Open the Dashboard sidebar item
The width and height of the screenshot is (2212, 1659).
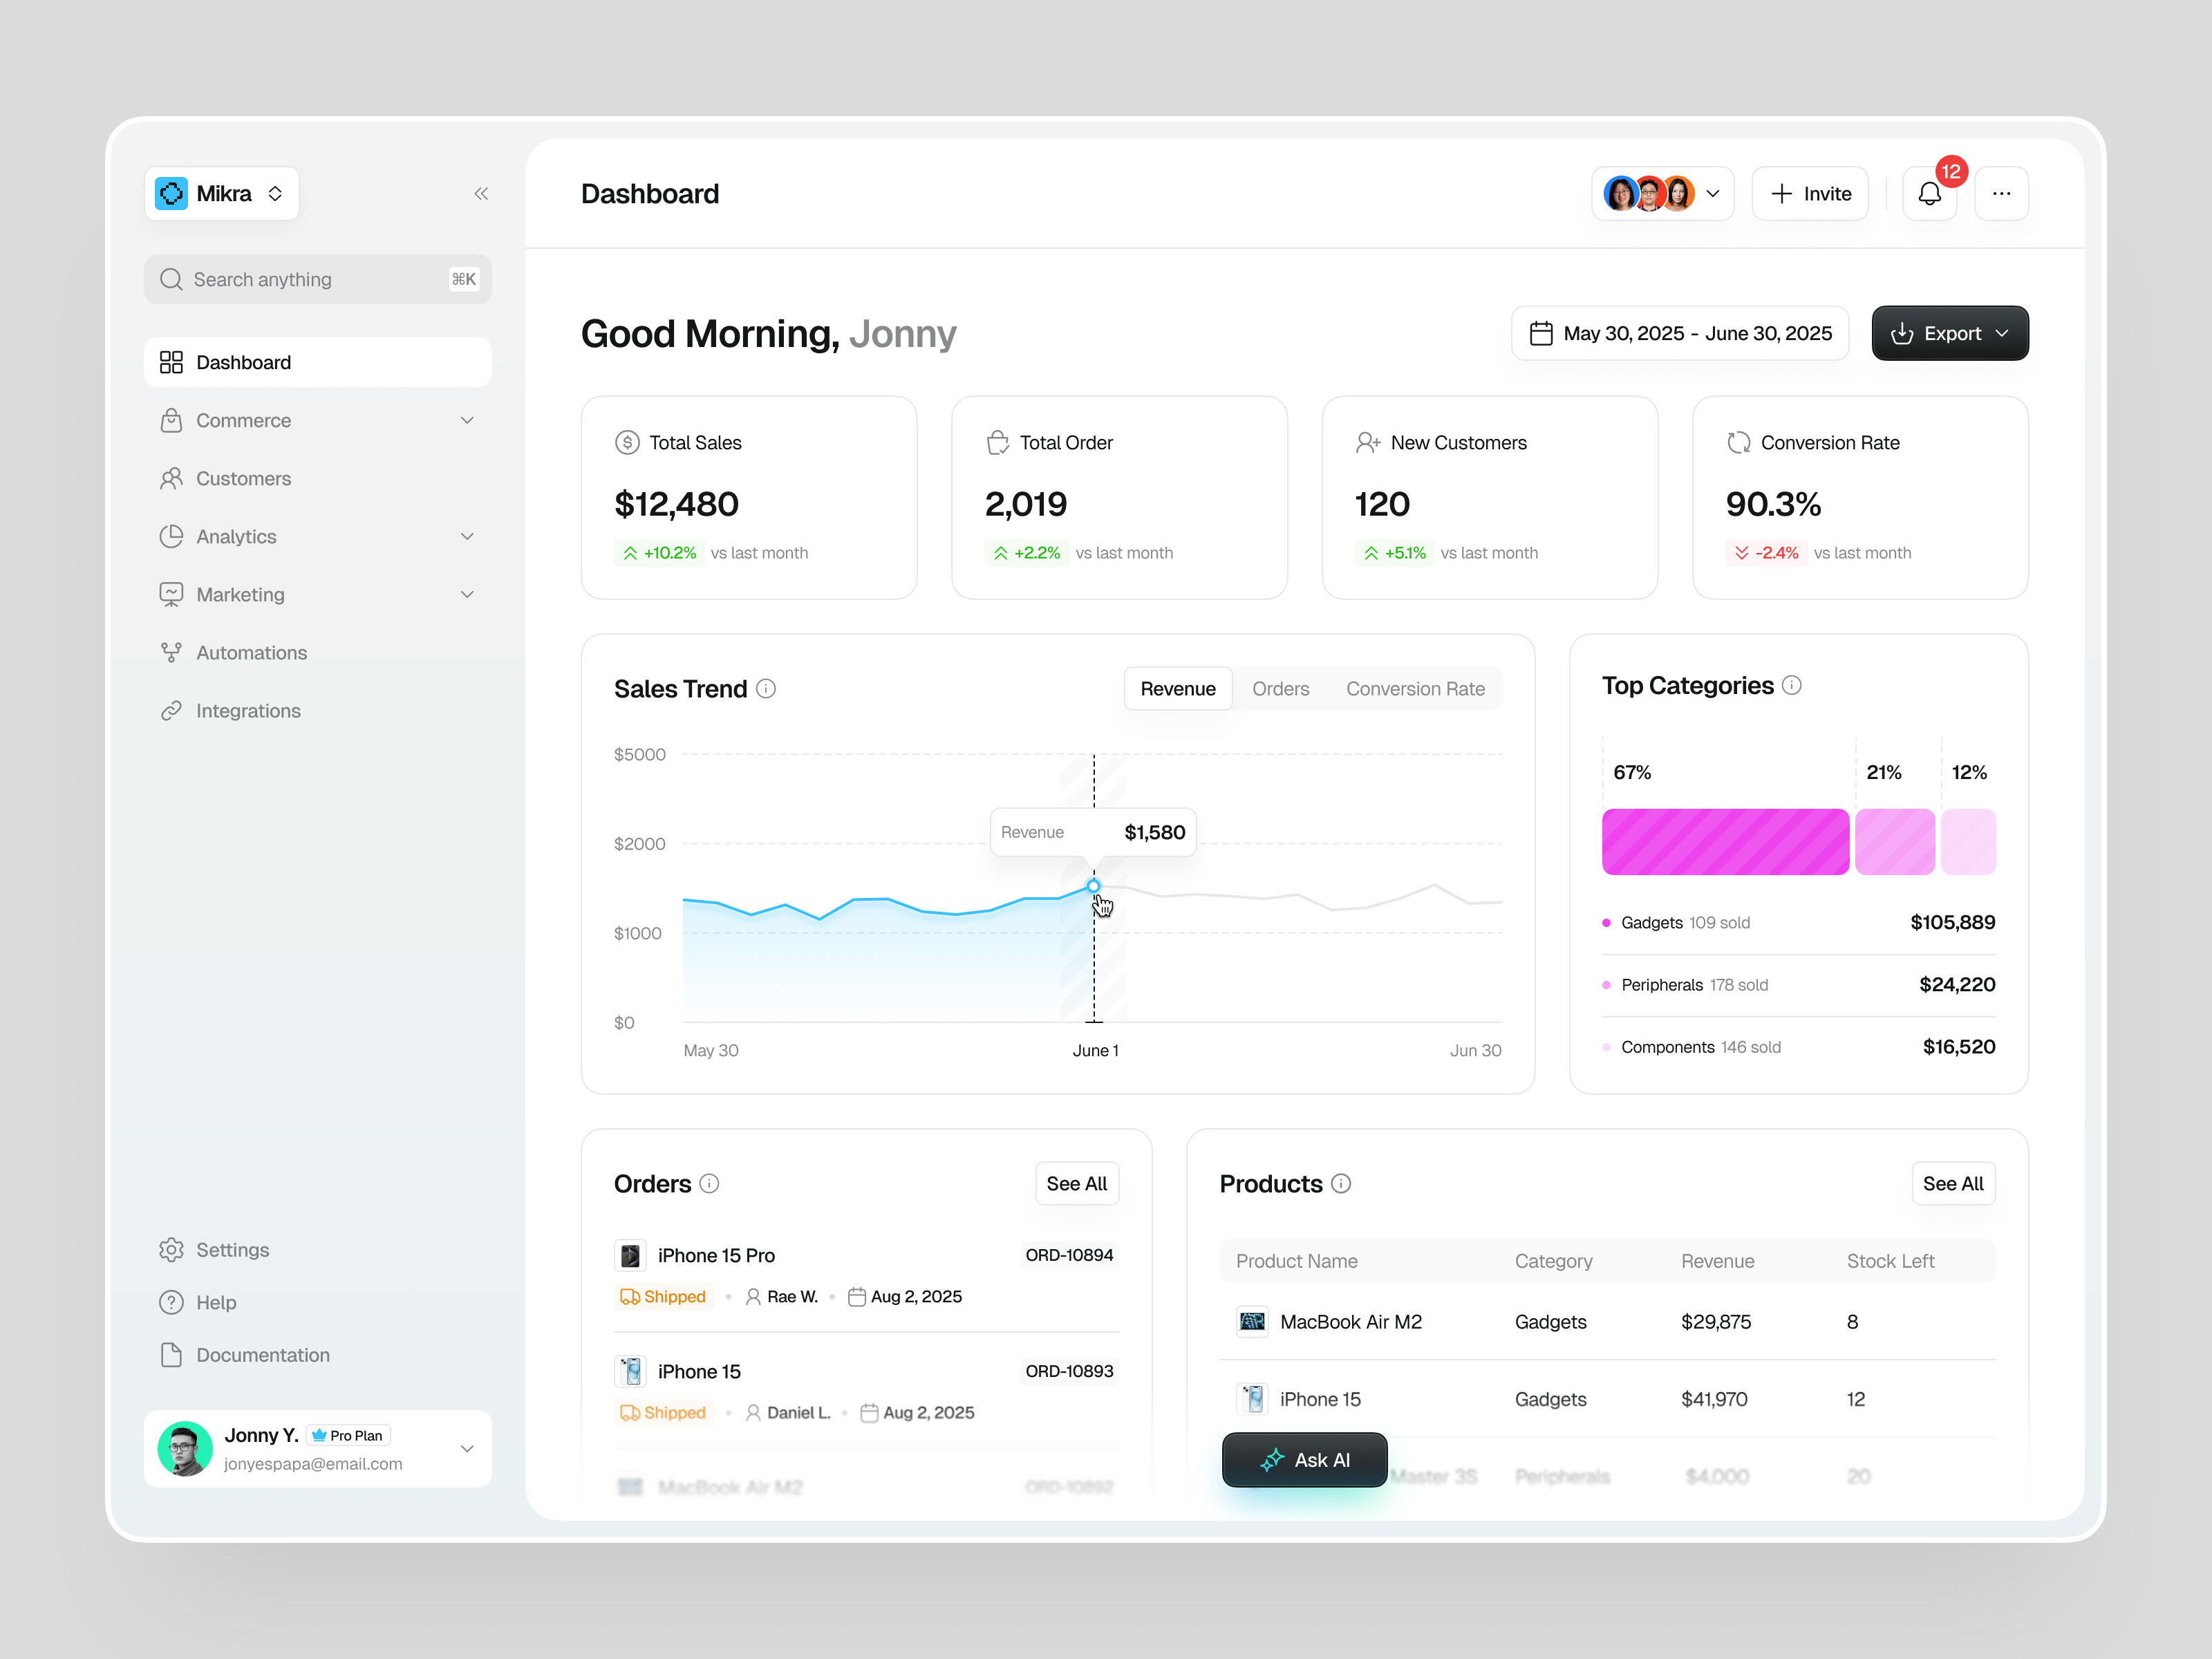pos(243,362)
